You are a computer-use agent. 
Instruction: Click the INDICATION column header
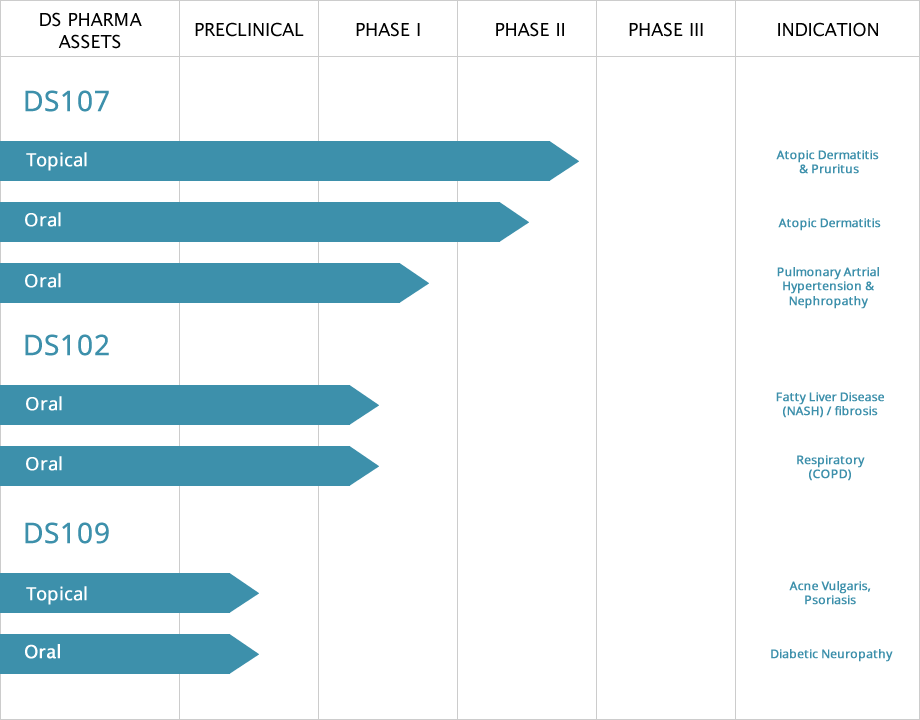[x=828, y=29]
